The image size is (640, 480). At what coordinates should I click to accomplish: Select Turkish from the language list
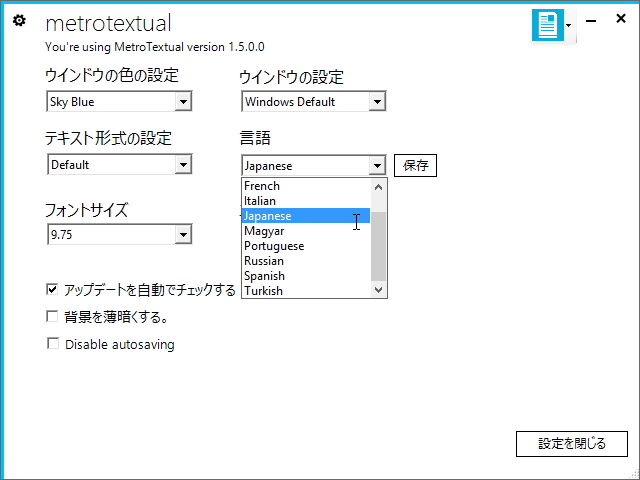306,291
